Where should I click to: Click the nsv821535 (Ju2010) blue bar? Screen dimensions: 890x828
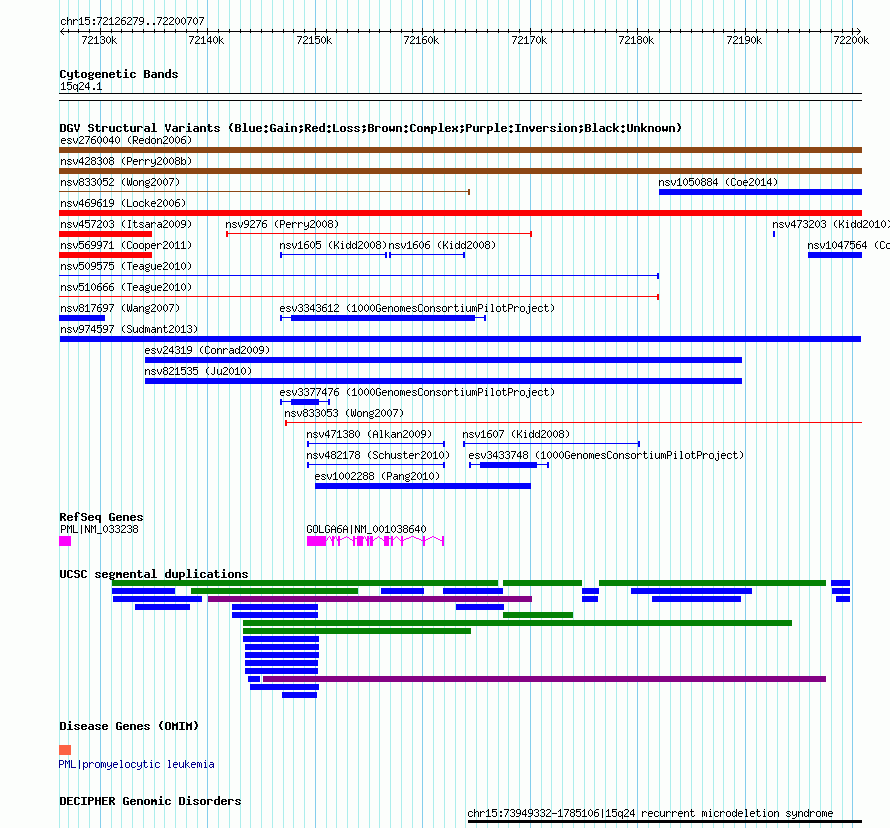tap(443, 381)
